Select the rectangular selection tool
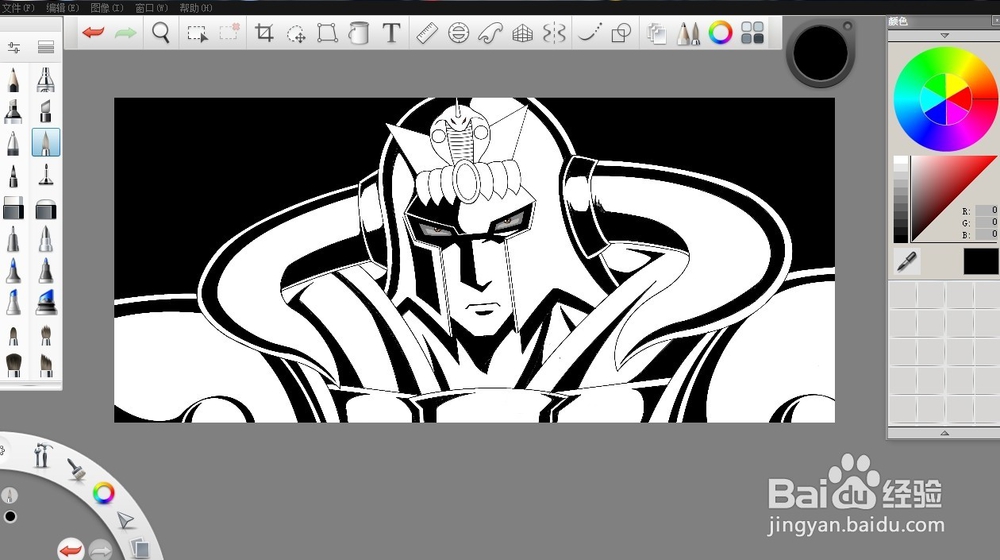The image size is (1000, 560). [x=197, y=33]
